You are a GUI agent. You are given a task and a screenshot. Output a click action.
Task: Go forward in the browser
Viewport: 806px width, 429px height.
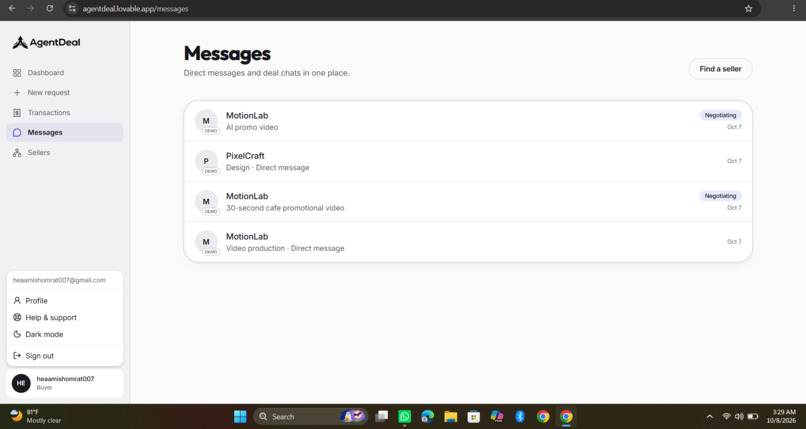click(30, 8)
